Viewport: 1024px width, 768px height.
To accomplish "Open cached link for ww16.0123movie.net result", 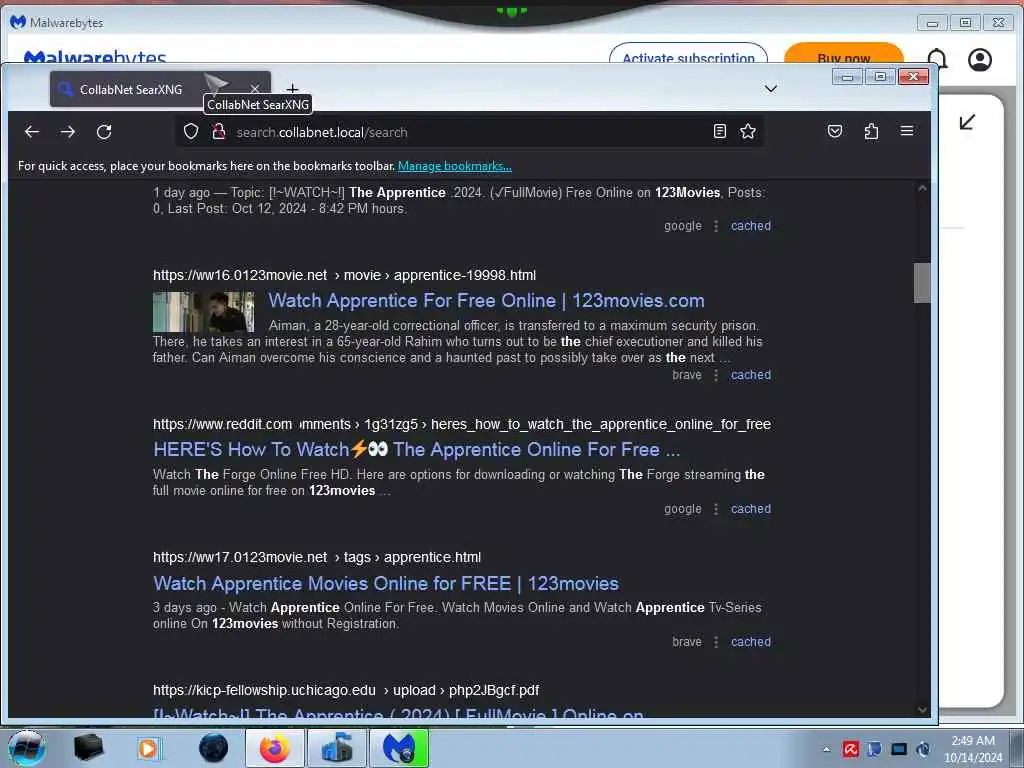I will (750, 375).
